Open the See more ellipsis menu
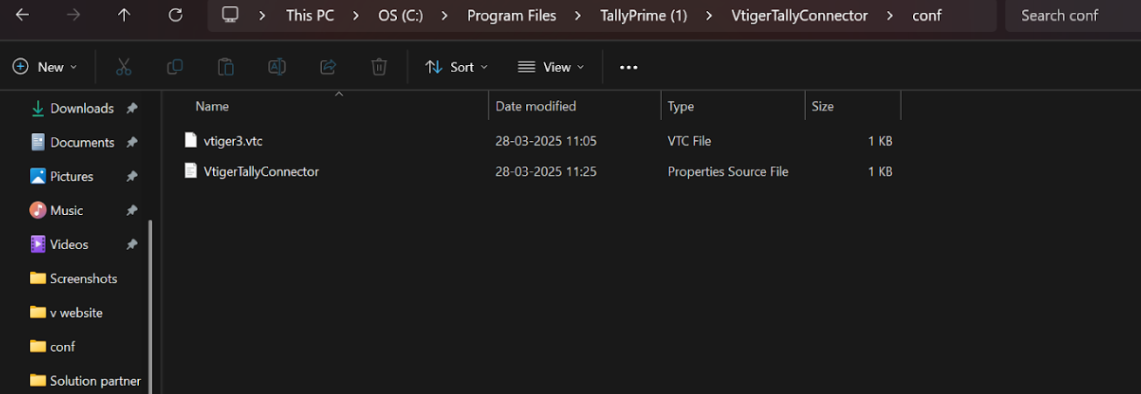The height and width of the screenshot is (394, 1141). coord(629,67)
